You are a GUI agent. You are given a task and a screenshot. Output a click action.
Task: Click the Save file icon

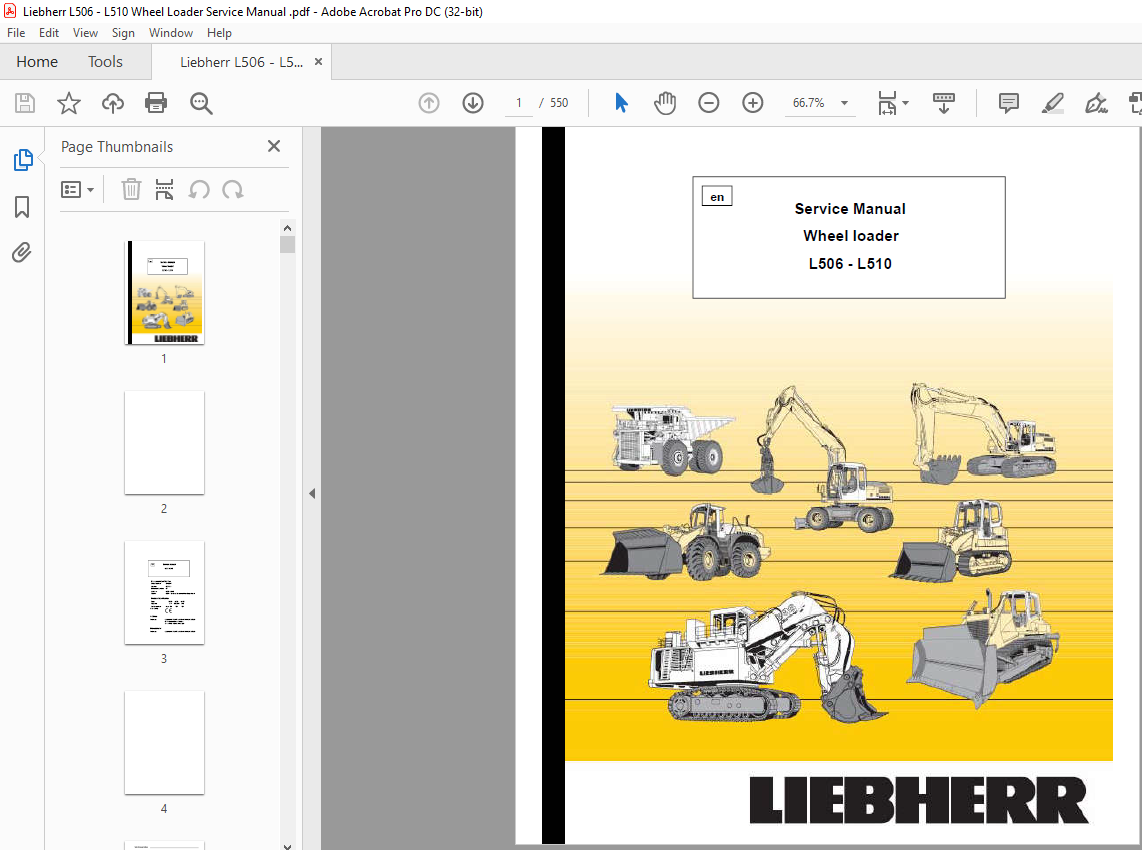tap(25, 103)
